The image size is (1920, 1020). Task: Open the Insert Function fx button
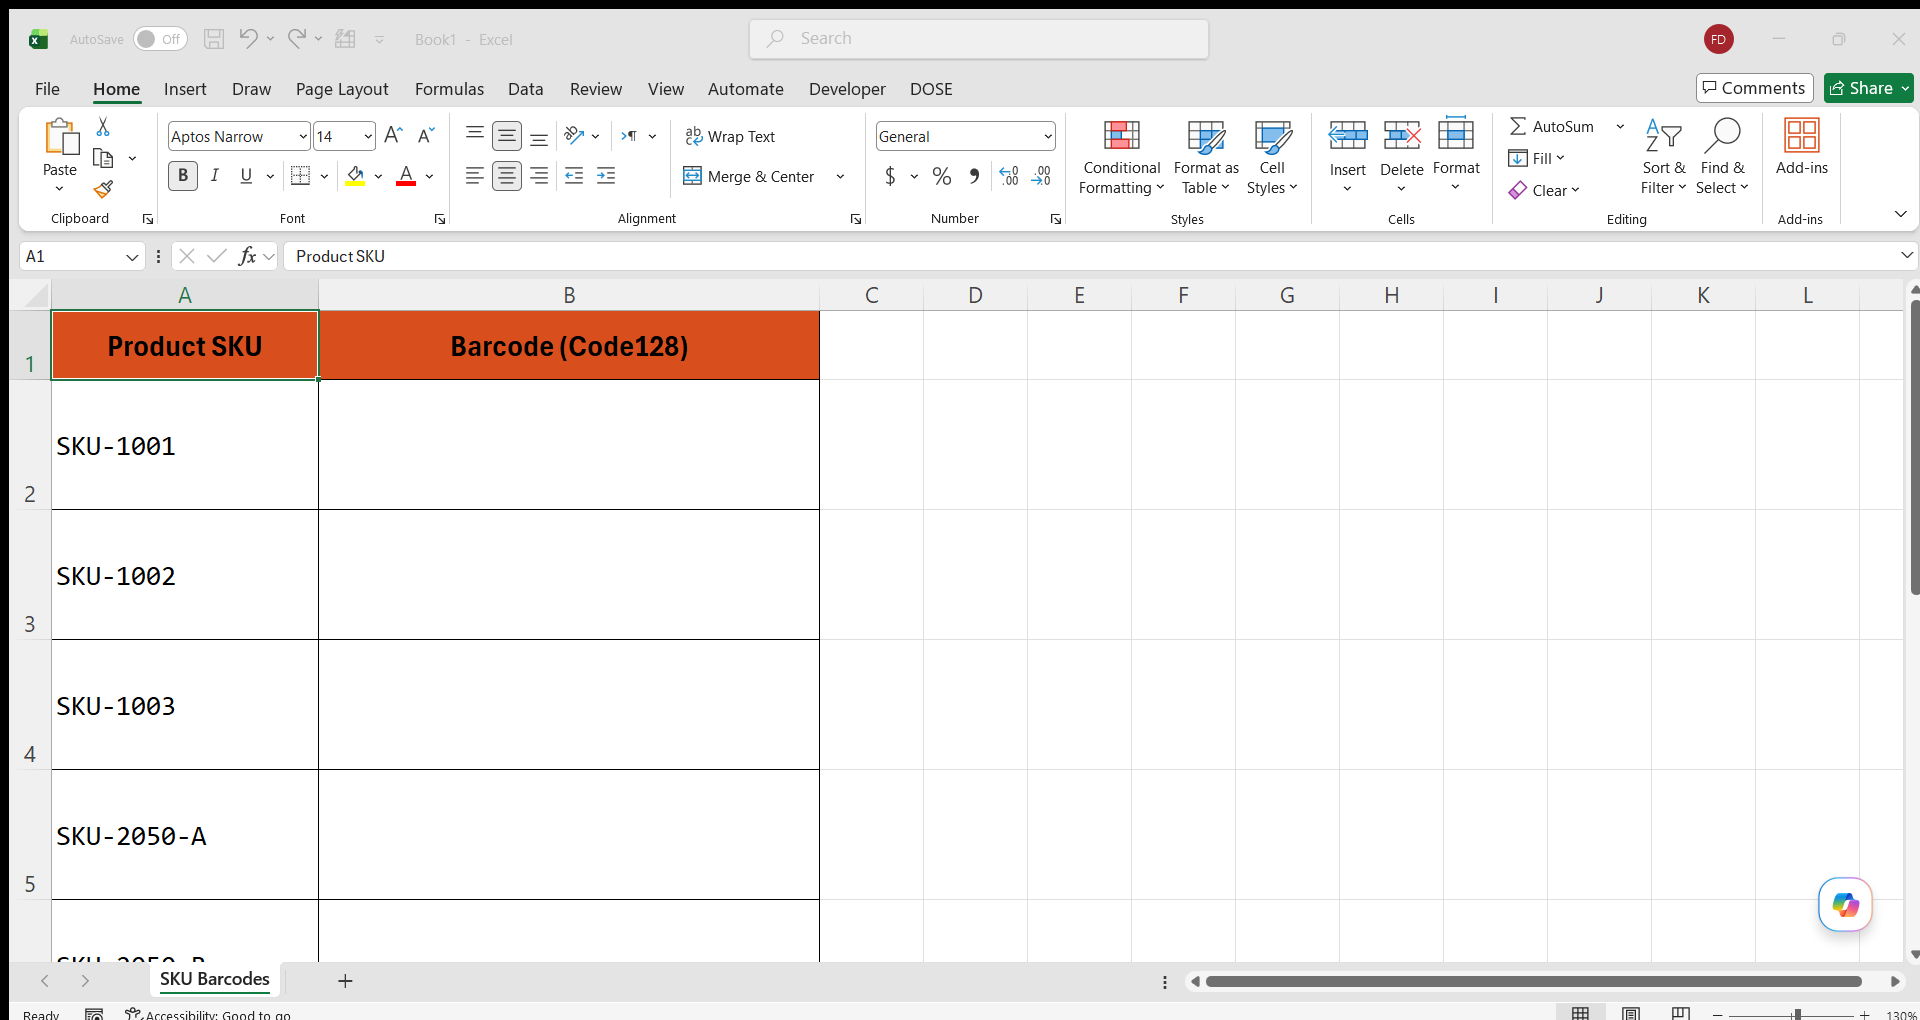pyautogui.click(x=247, y=256)
